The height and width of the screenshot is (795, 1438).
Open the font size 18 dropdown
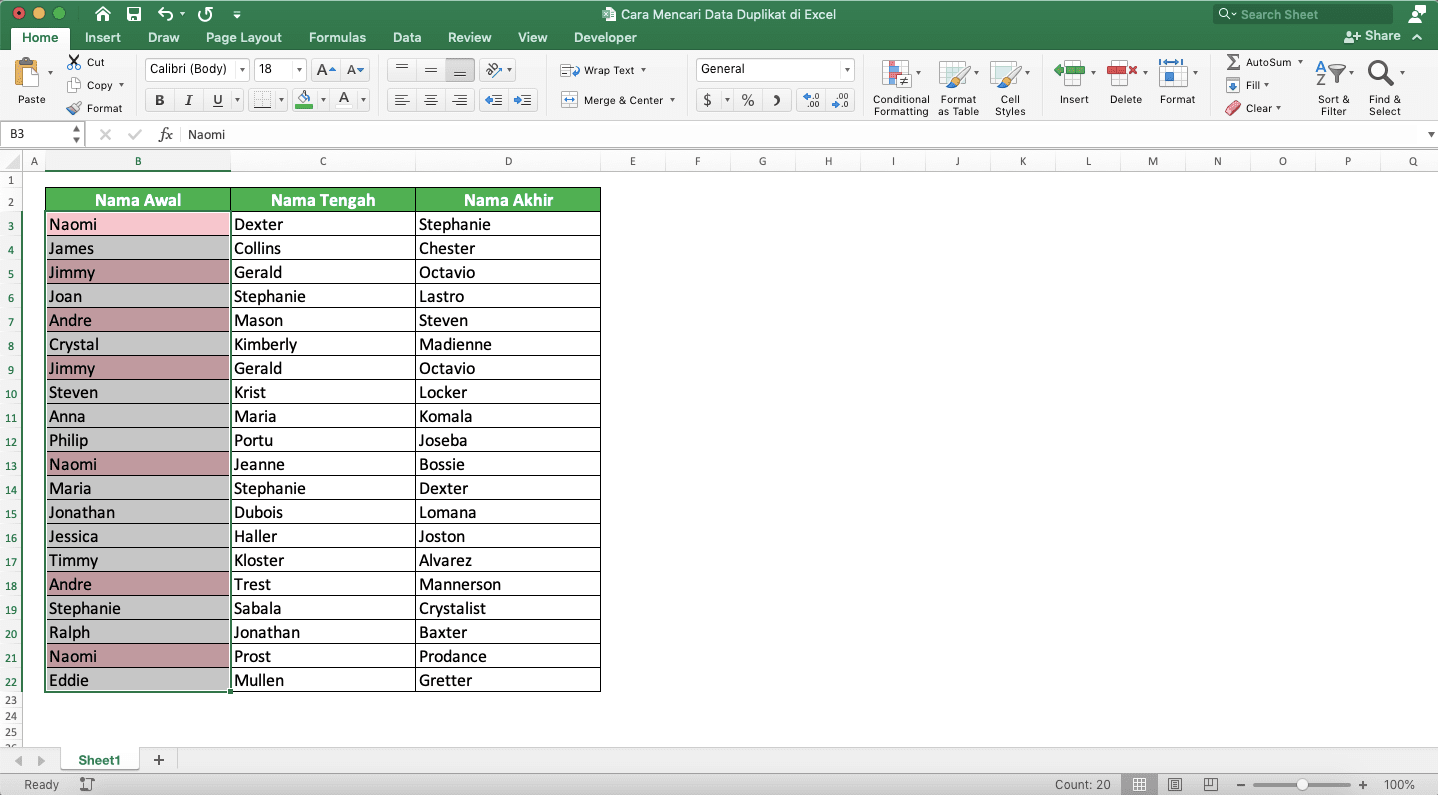click(x=299, y=70)
